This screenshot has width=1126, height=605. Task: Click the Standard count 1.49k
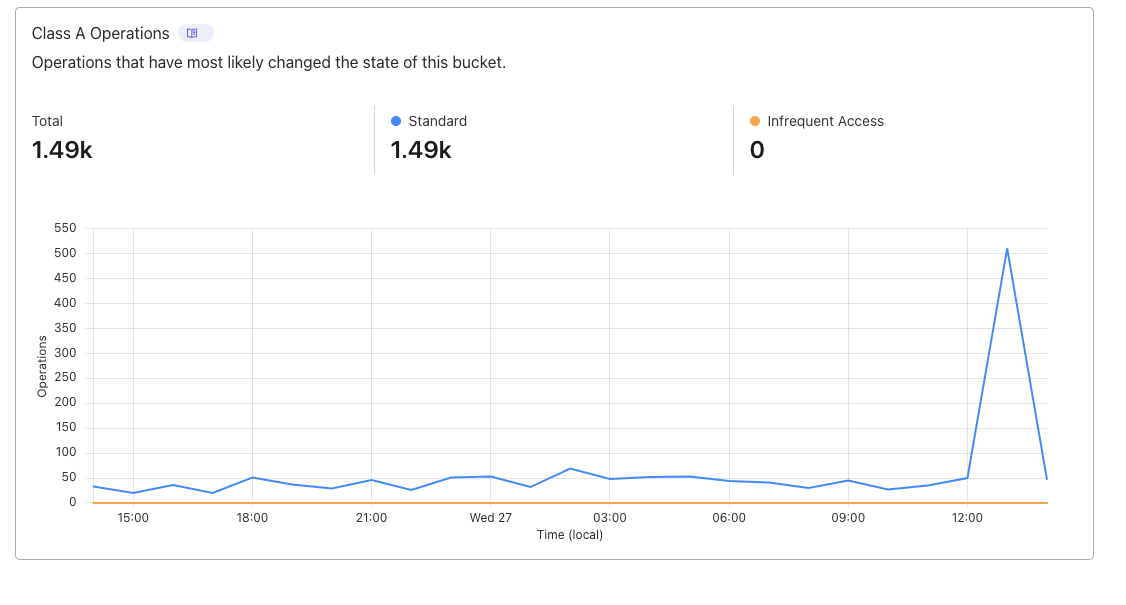[x=422, y=149]
